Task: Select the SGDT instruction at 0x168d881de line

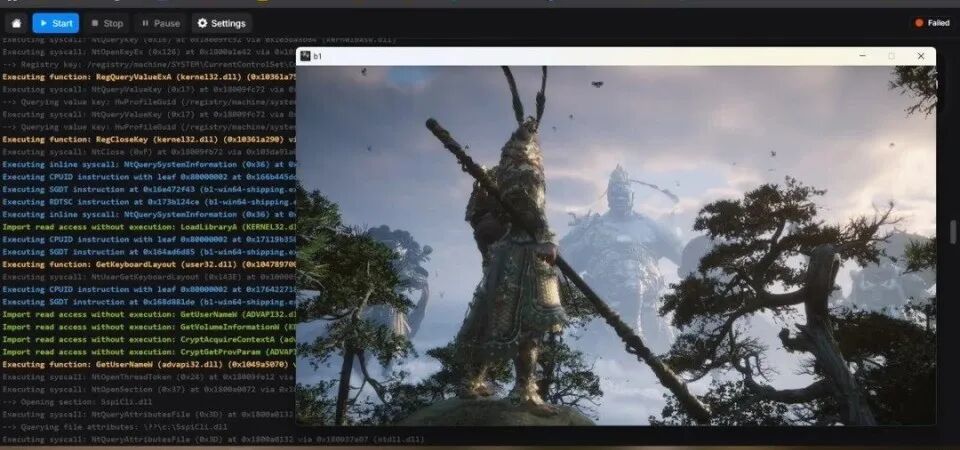Action: (149, 302)
